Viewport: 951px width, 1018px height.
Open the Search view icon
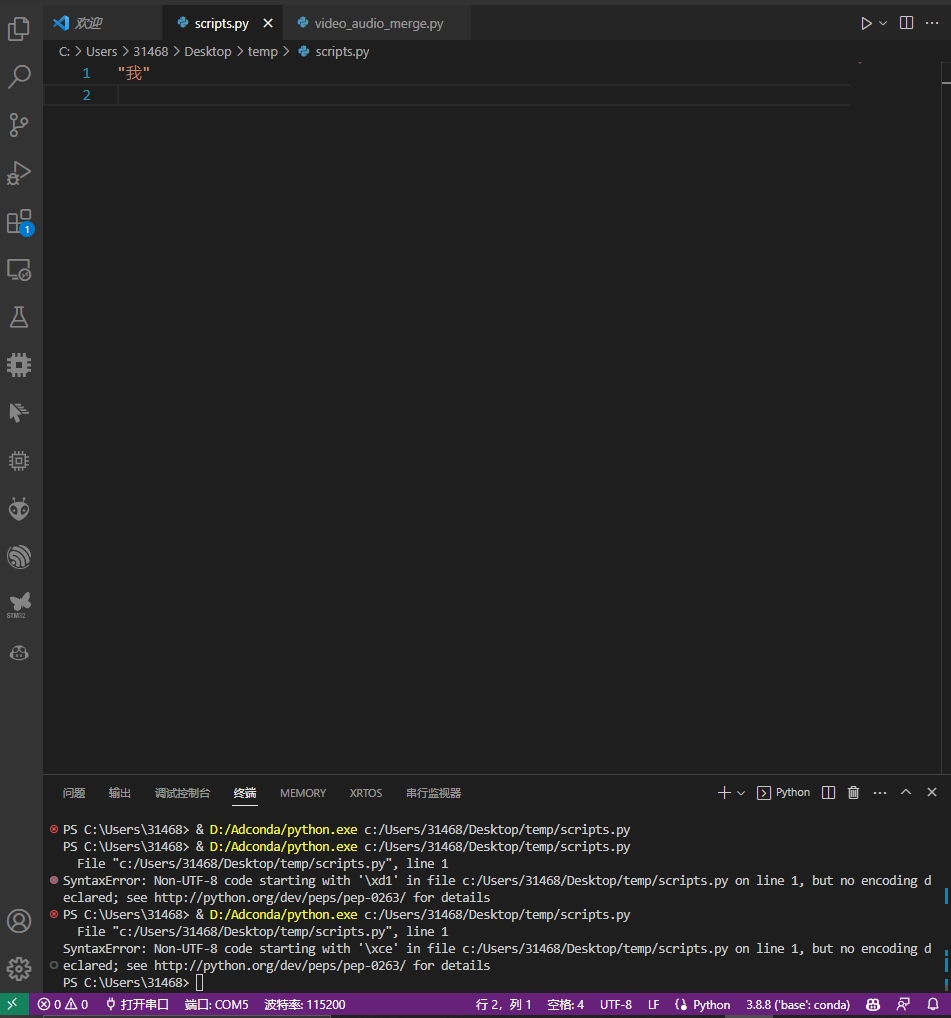[19, 77]
